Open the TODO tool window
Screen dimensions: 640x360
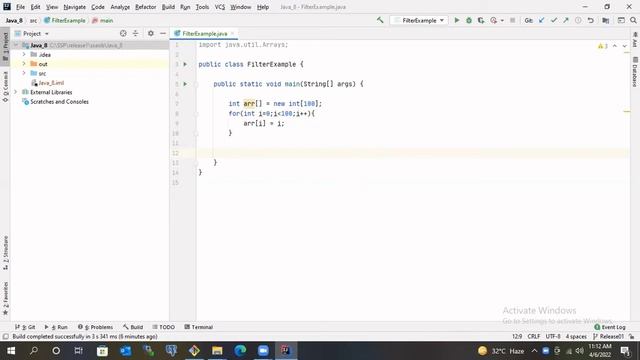pos(164,327)
